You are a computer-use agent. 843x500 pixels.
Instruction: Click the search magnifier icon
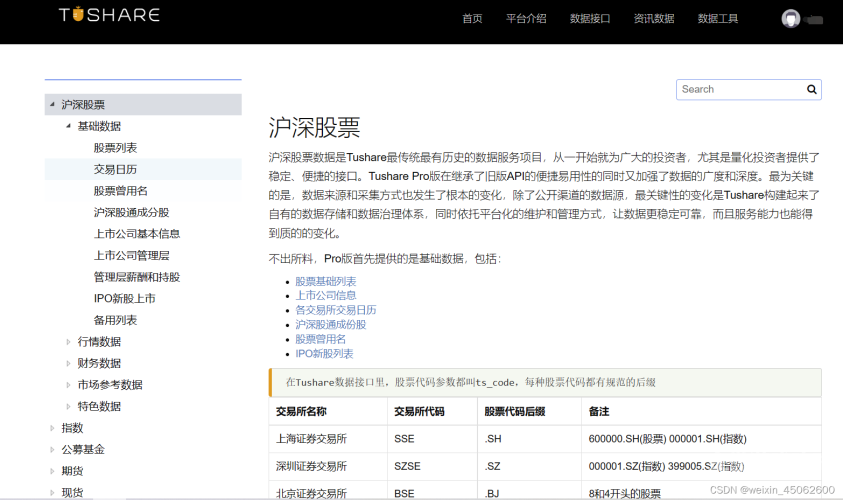coord(811,89)
